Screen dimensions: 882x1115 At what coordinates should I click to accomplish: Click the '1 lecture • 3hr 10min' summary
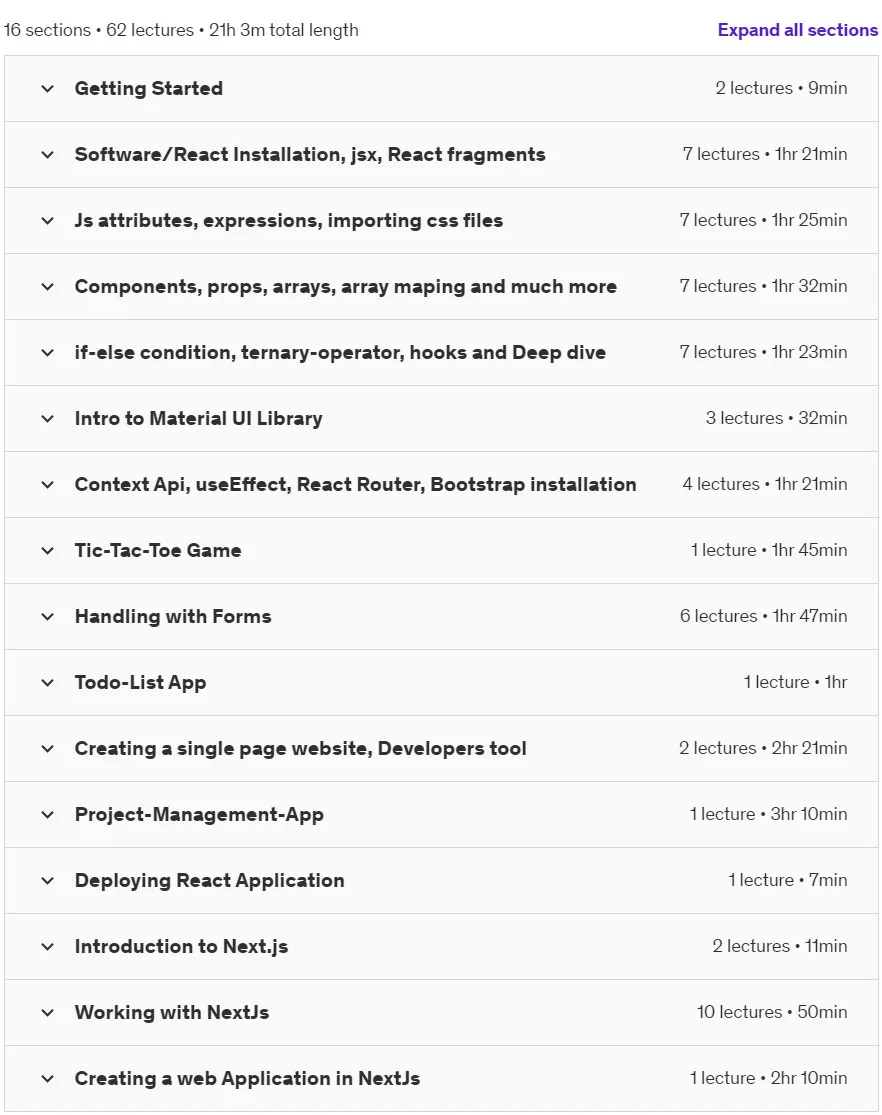point(768,814)
